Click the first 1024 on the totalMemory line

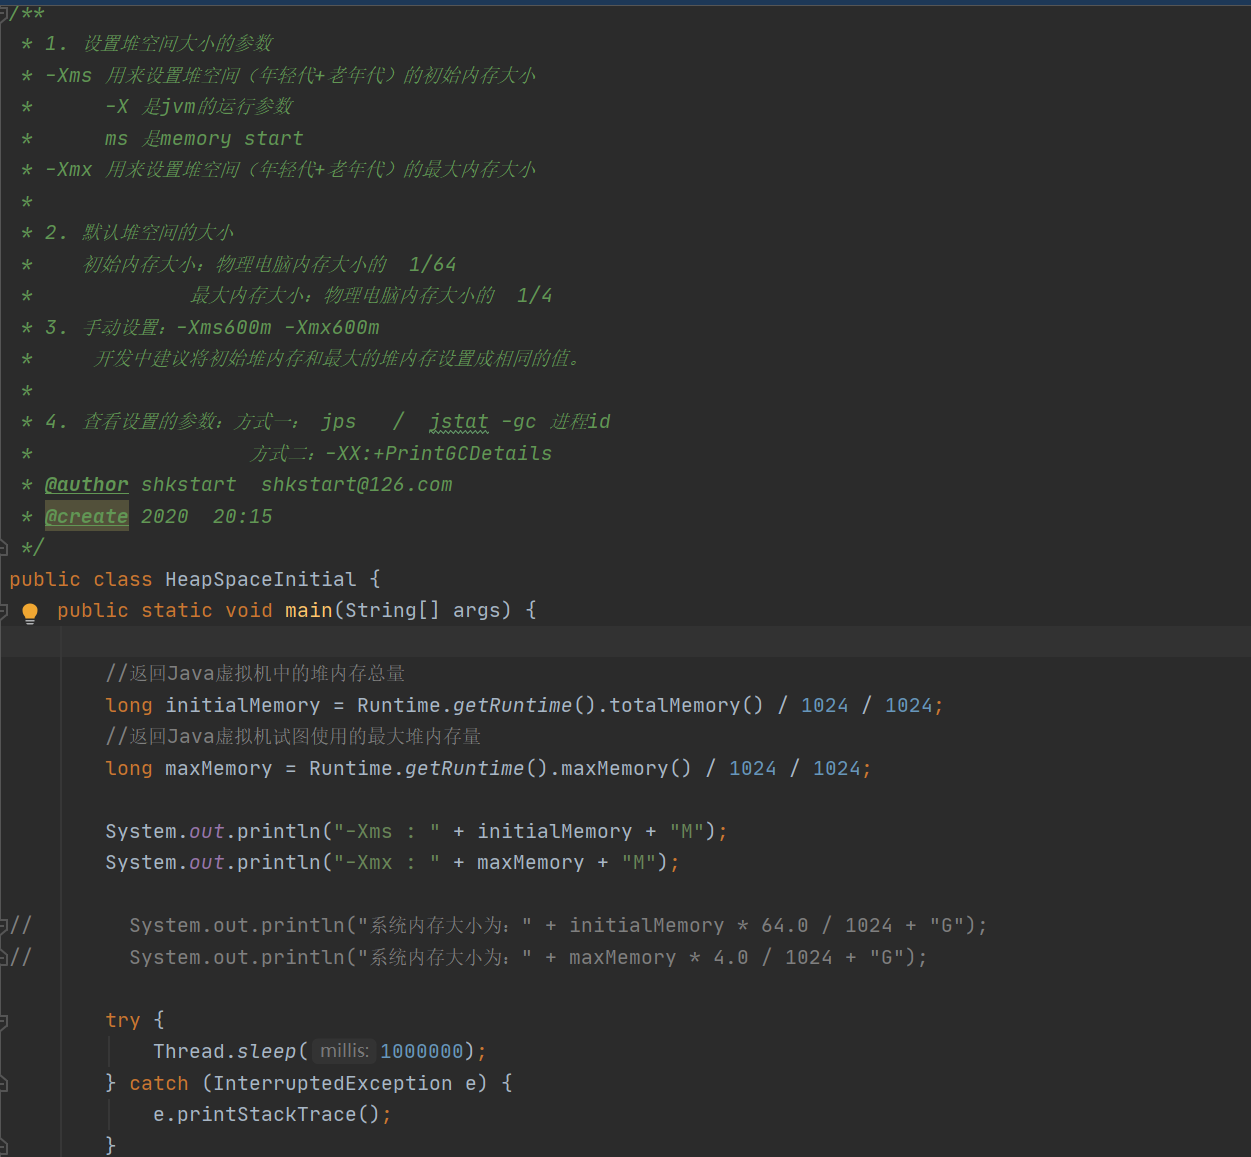(825, 705)
